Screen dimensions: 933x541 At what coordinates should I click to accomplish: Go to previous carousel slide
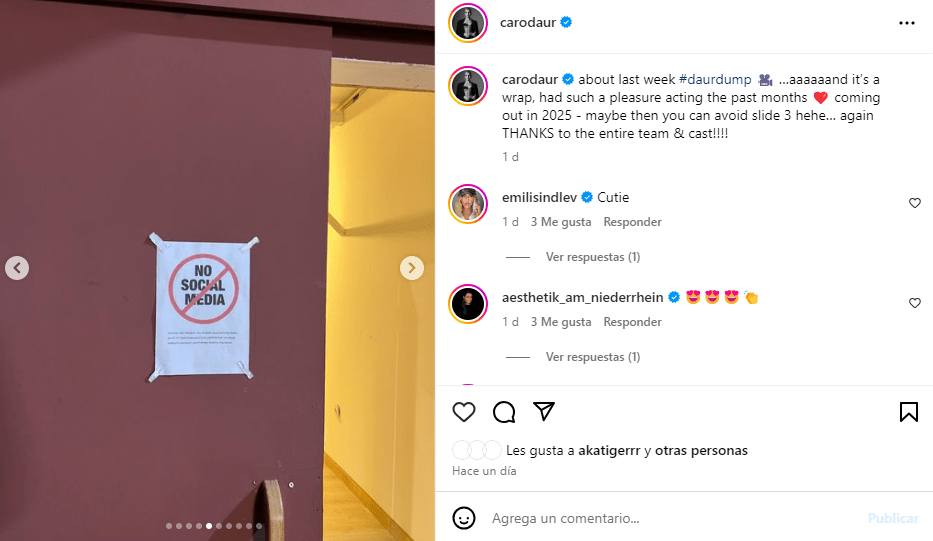17,268
